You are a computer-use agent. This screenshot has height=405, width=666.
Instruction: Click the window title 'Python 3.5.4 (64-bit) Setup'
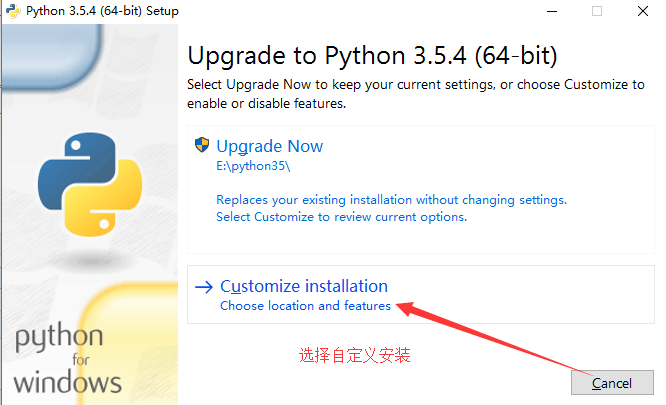tap(102, 11)
